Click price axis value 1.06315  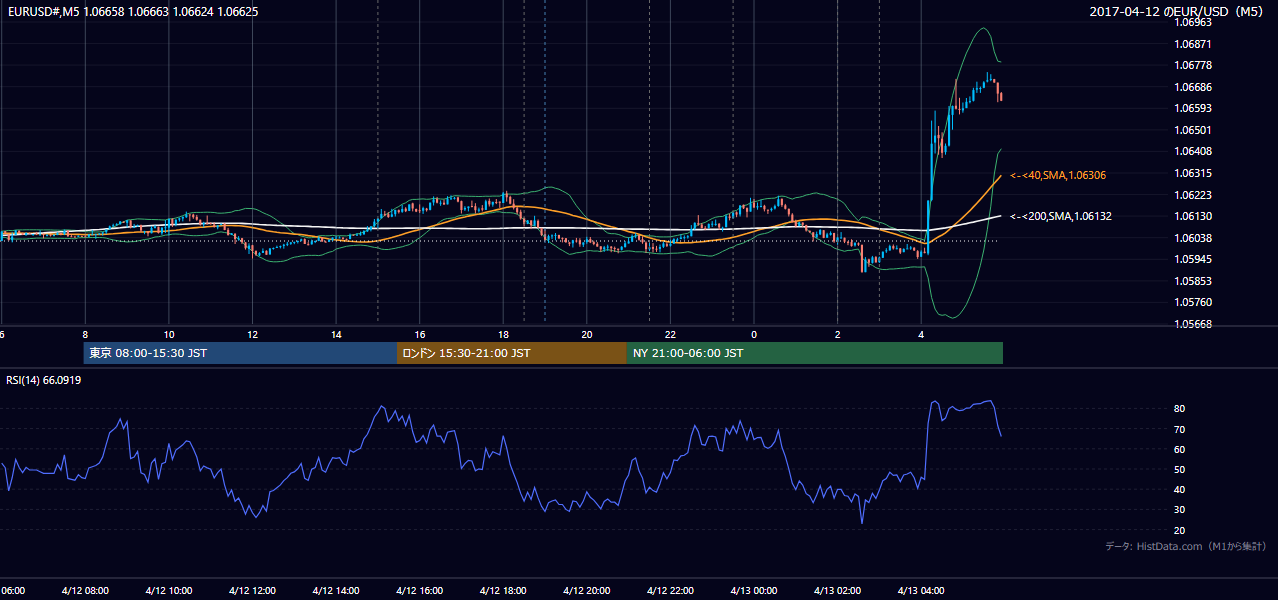[x=1192, y=173]
